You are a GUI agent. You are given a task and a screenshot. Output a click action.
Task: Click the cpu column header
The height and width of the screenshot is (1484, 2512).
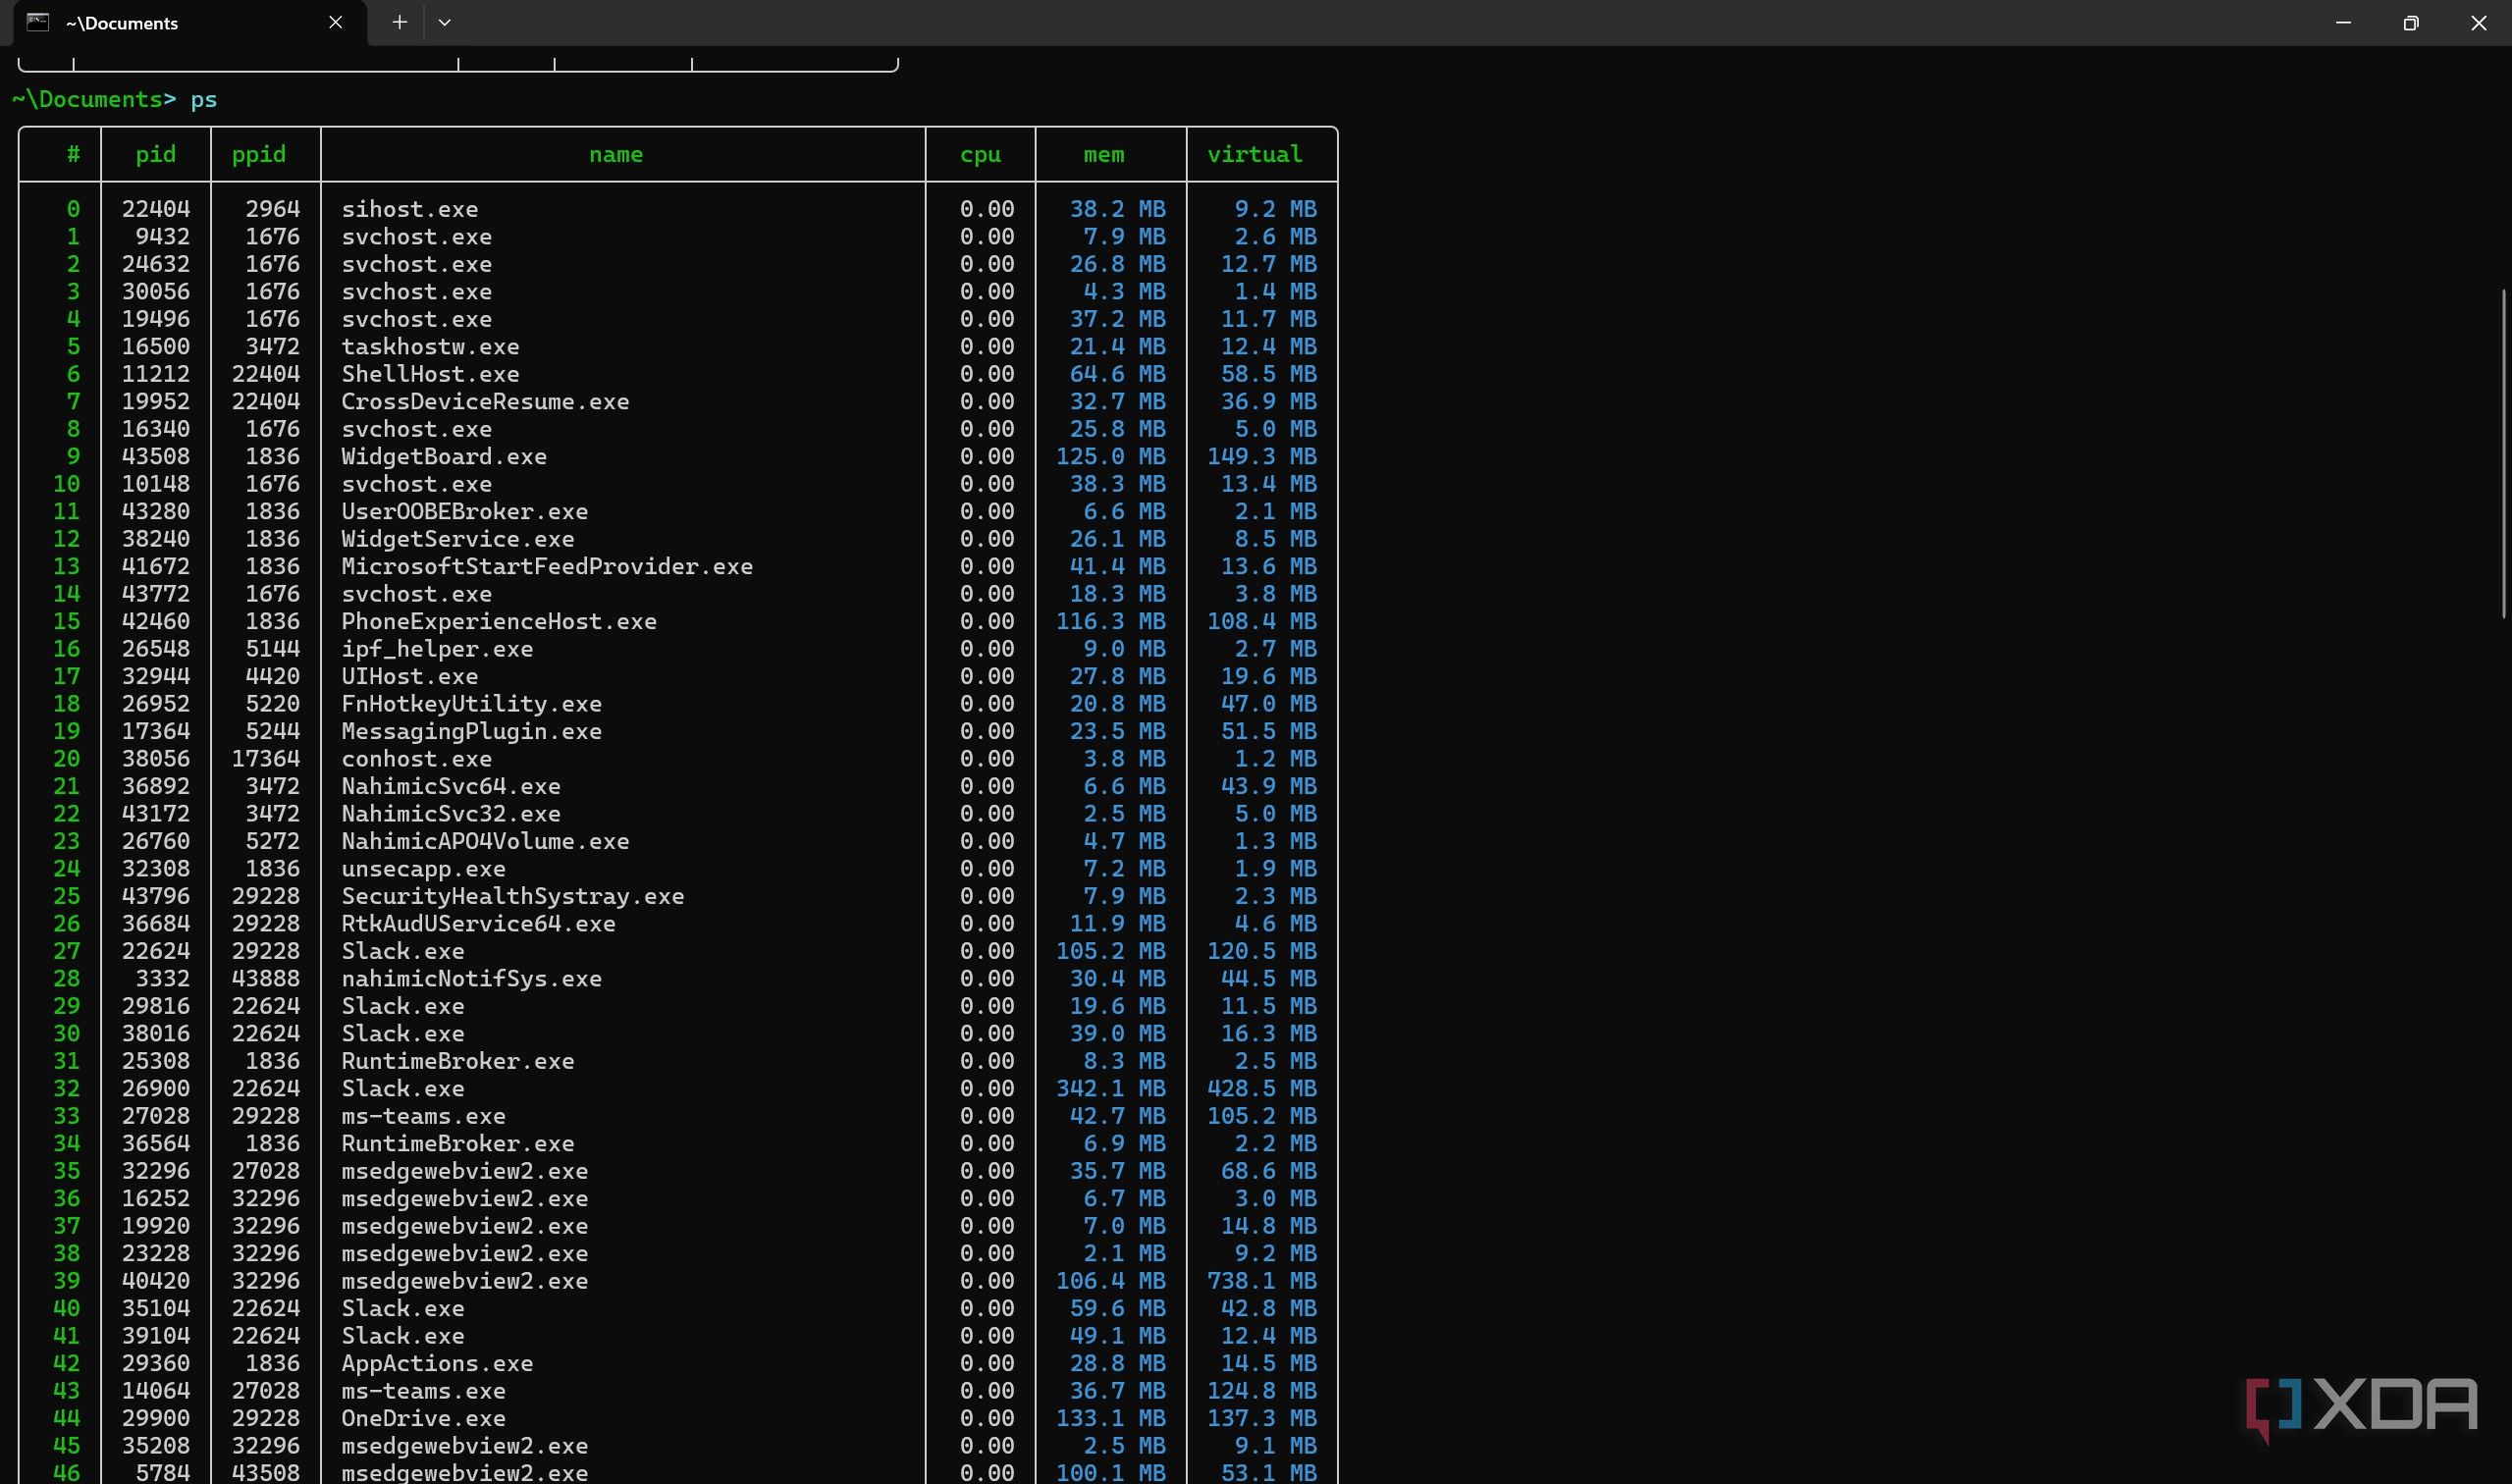coord(980,154)
